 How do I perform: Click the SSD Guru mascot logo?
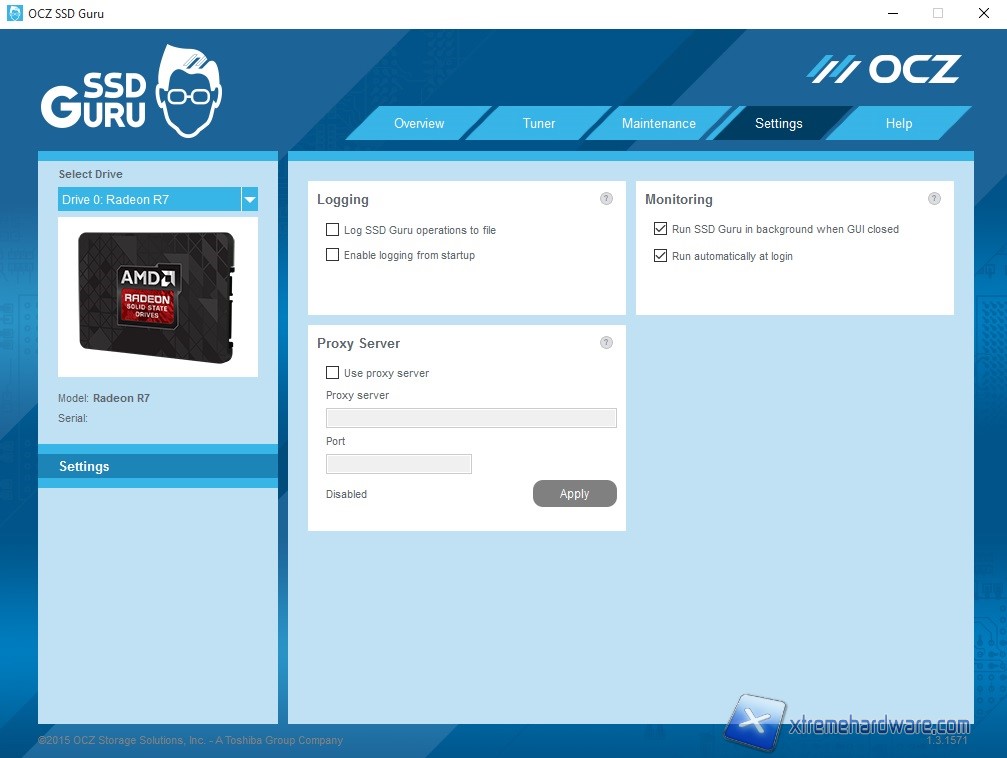[x=132, y=92]
